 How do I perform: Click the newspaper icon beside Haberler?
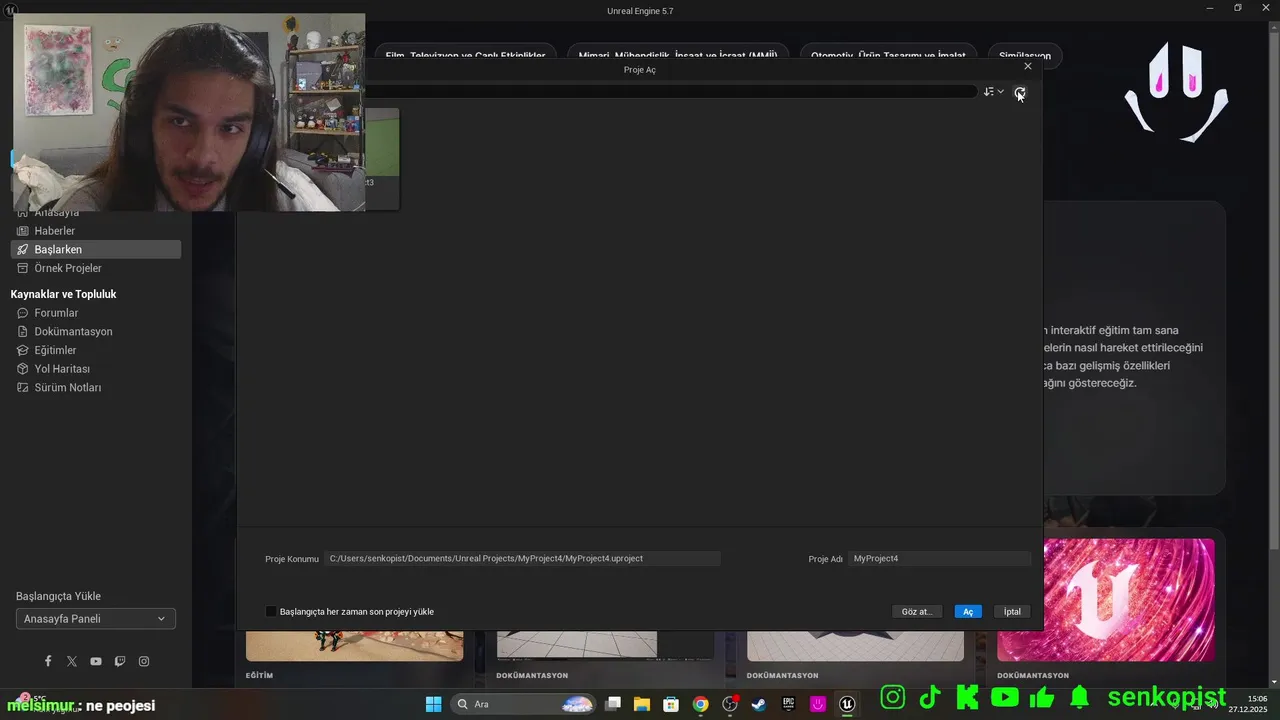click(23, 231)
